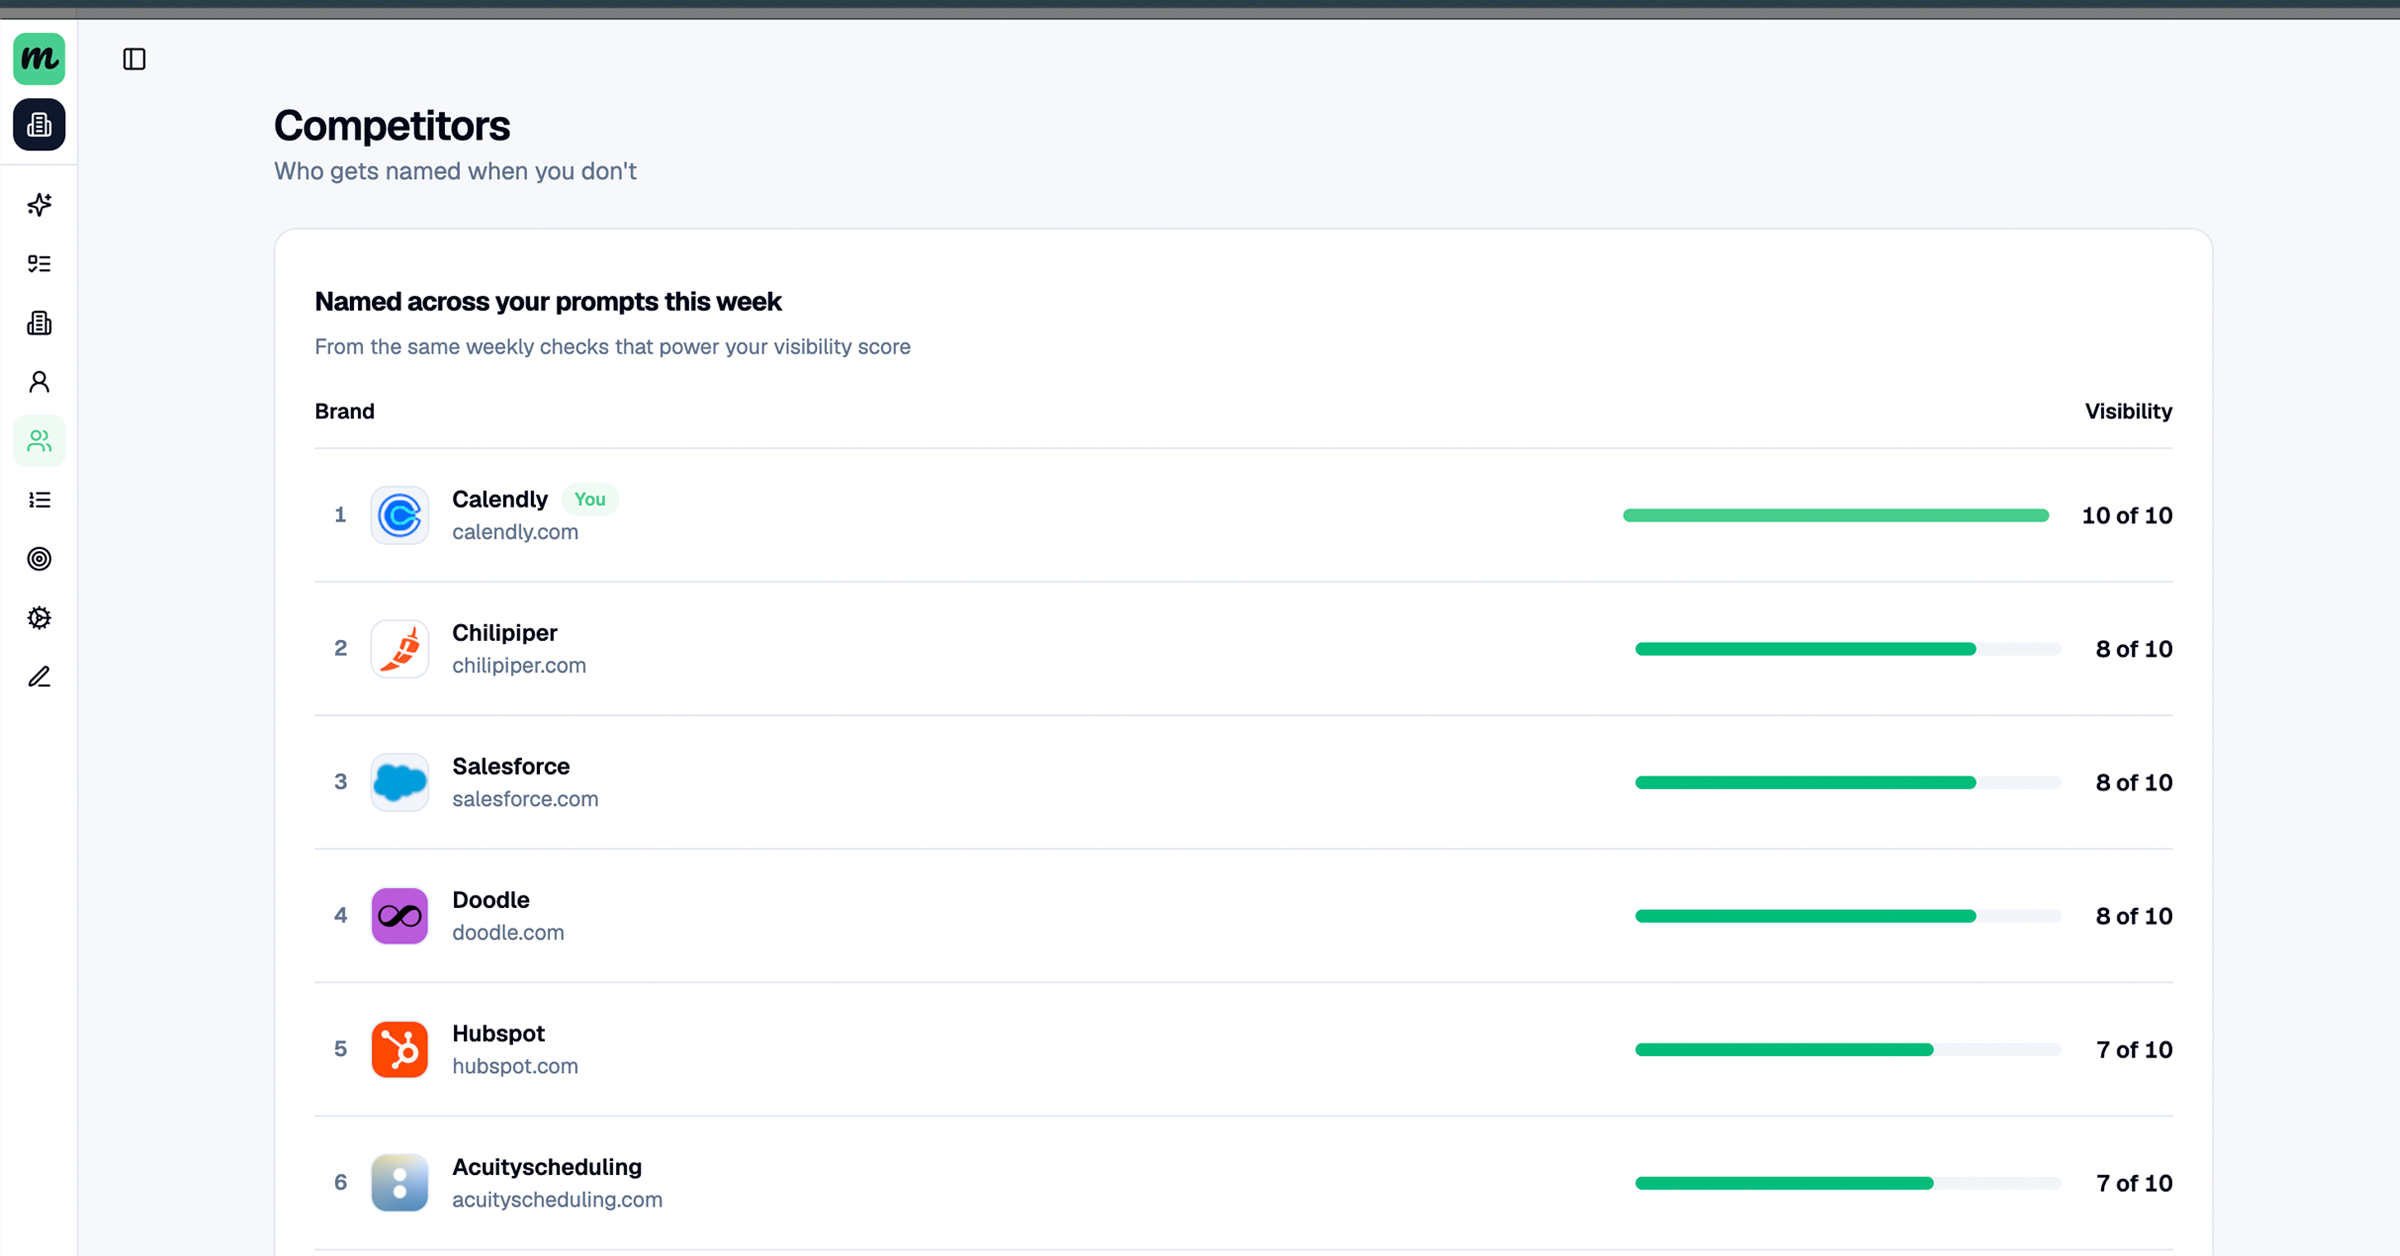The height and width of the screenshot is (1256, 2400).
Task: Click Acuityscheduling's "7 of 10" visibility value
Action: [2134, 1183]
